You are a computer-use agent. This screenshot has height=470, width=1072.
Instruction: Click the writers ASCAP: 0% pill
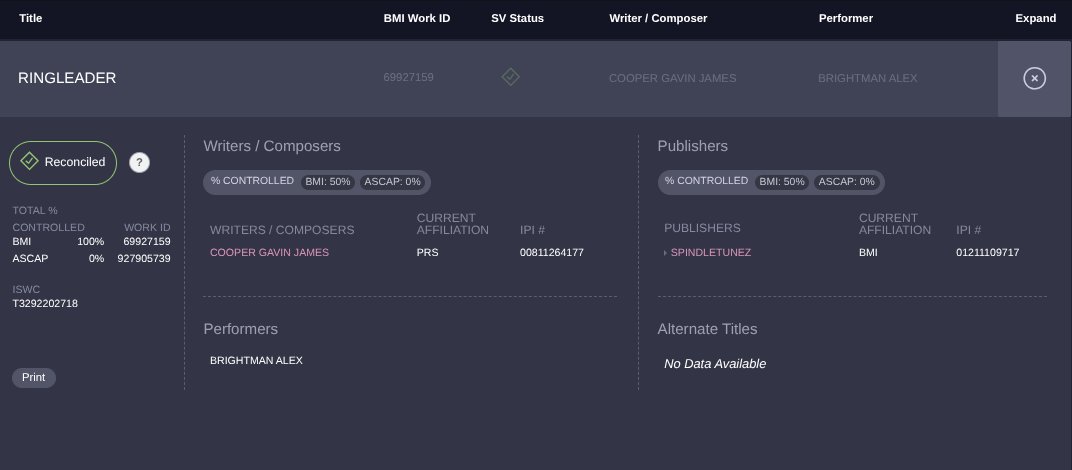pos(392,182)
